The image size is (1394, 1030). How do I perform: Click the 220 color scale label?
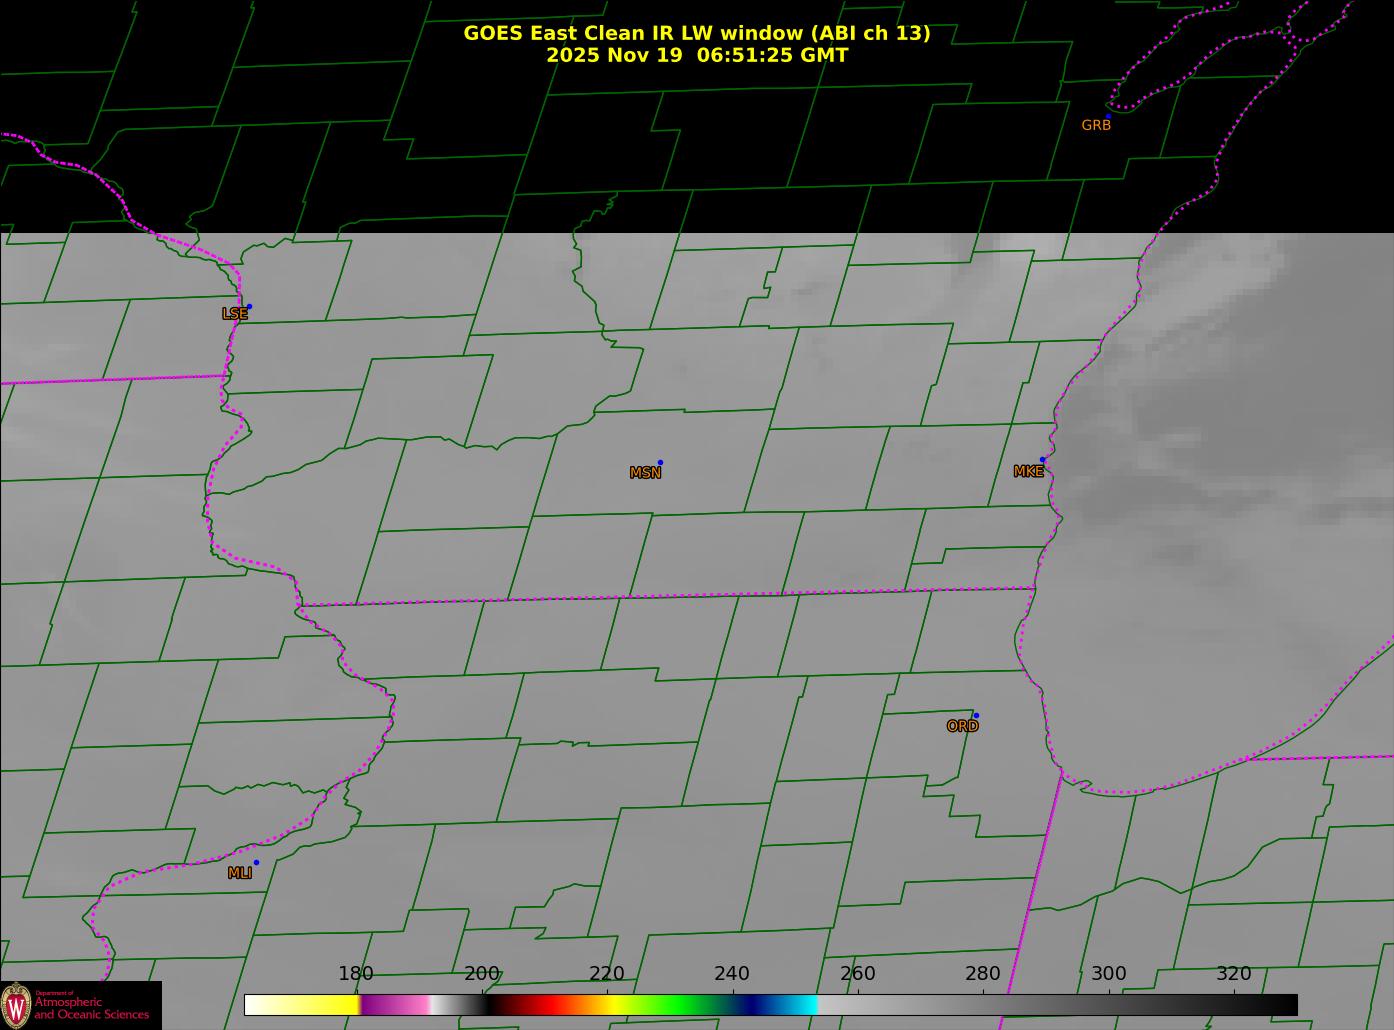coord(607,974)
